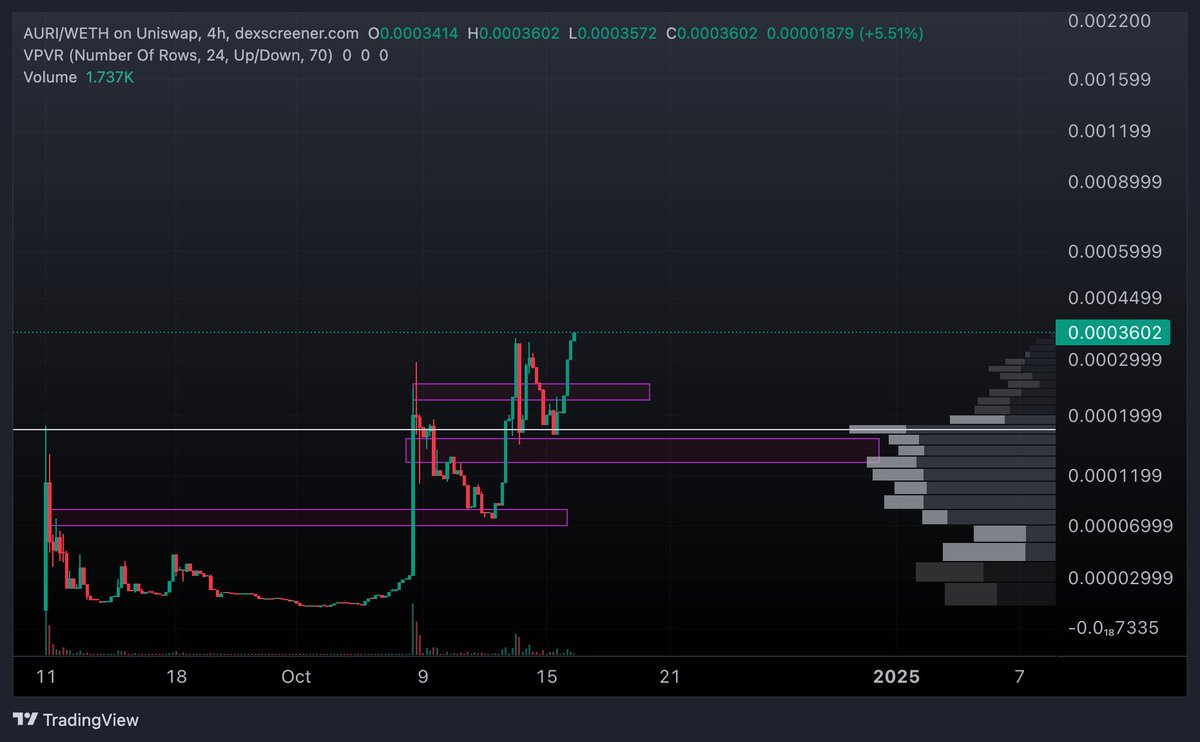Select the white horizontal price line
The image size is (1200, 742).
(x=534, y=430)
